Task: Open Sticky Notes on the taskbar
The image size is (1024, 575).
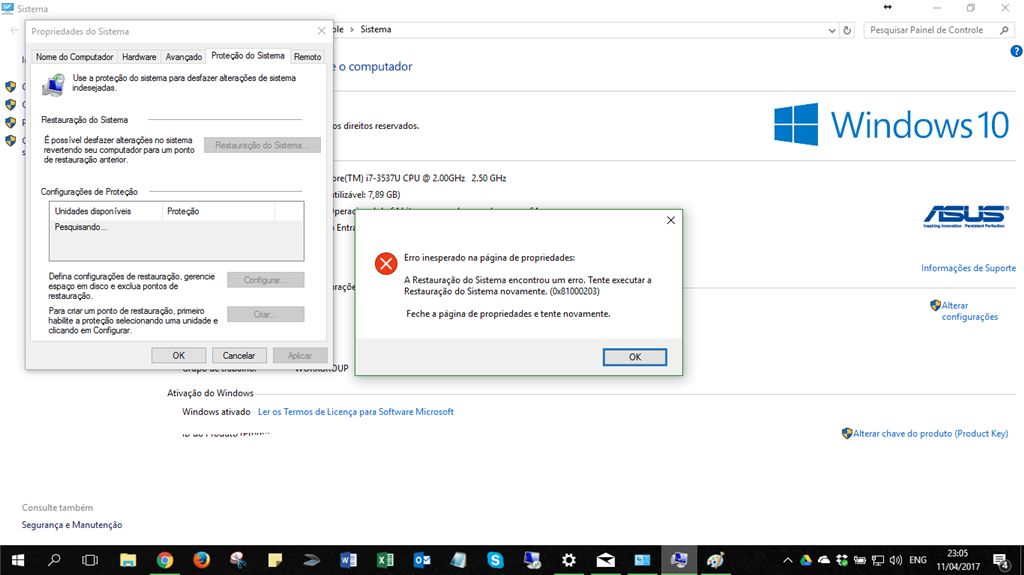Action: 275,560
